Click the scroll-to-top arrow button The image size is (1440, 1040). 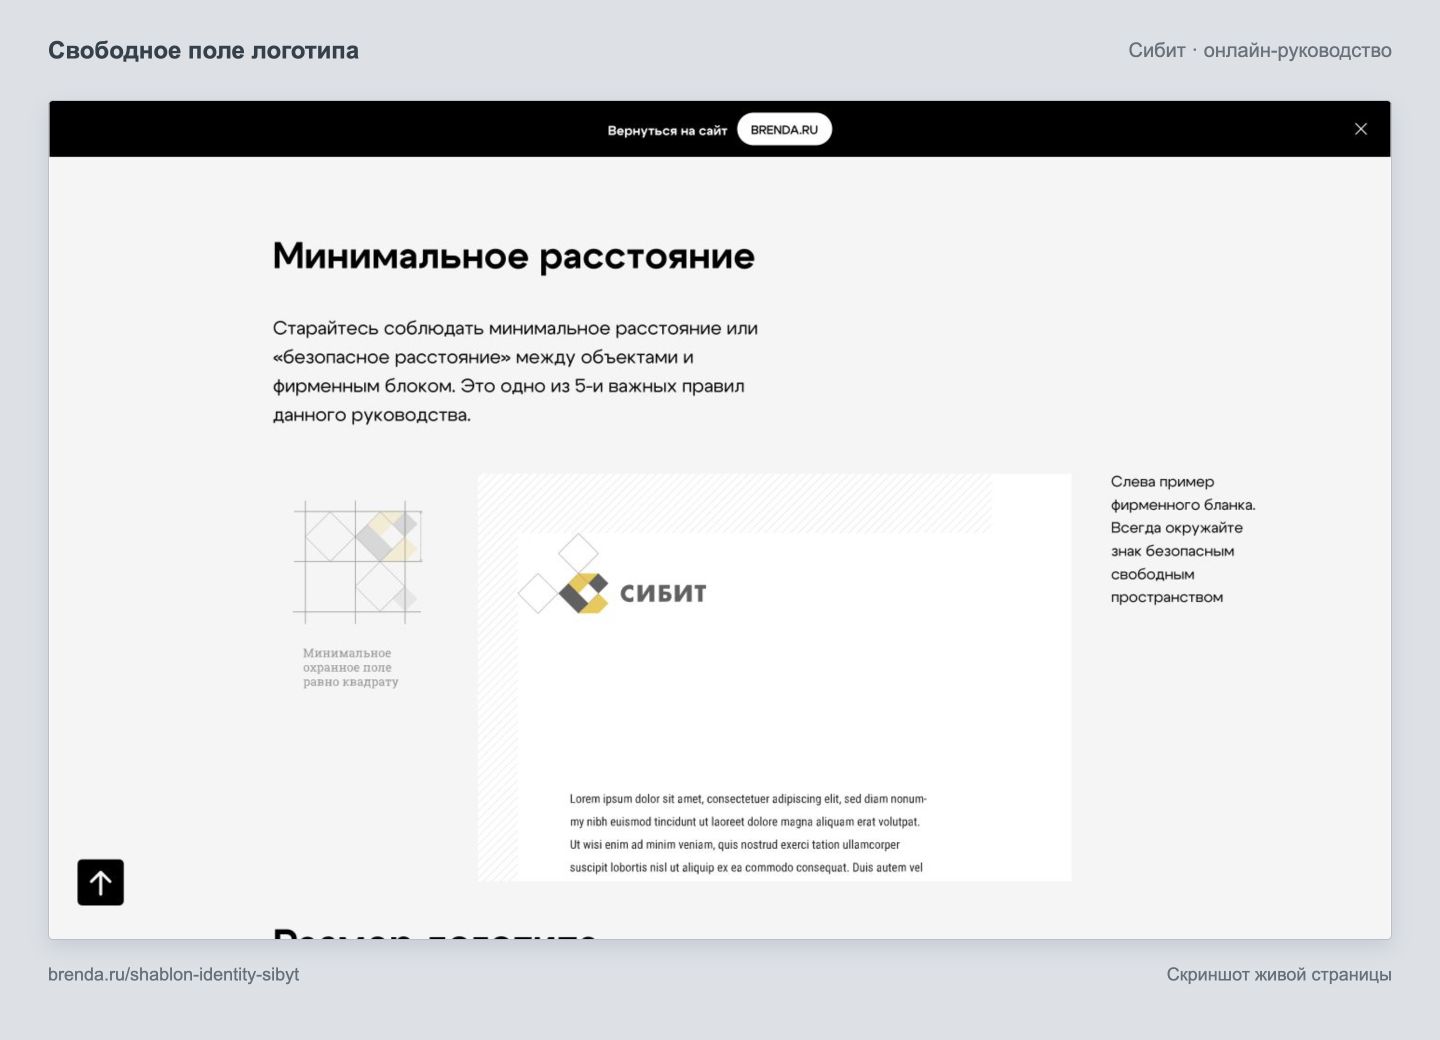coord(101,882)
